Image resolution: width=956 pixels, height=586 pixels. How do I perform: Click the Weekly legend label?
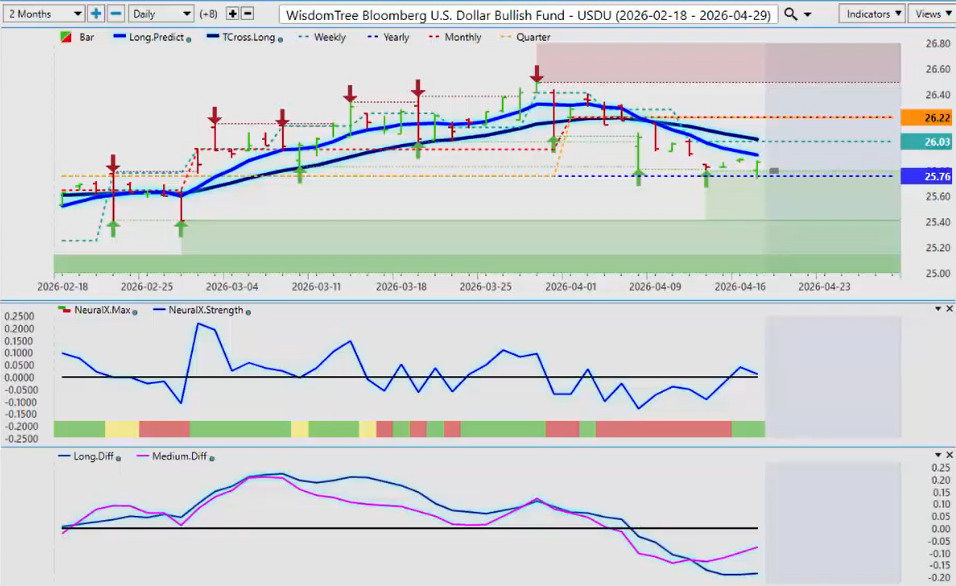[329, 38]
